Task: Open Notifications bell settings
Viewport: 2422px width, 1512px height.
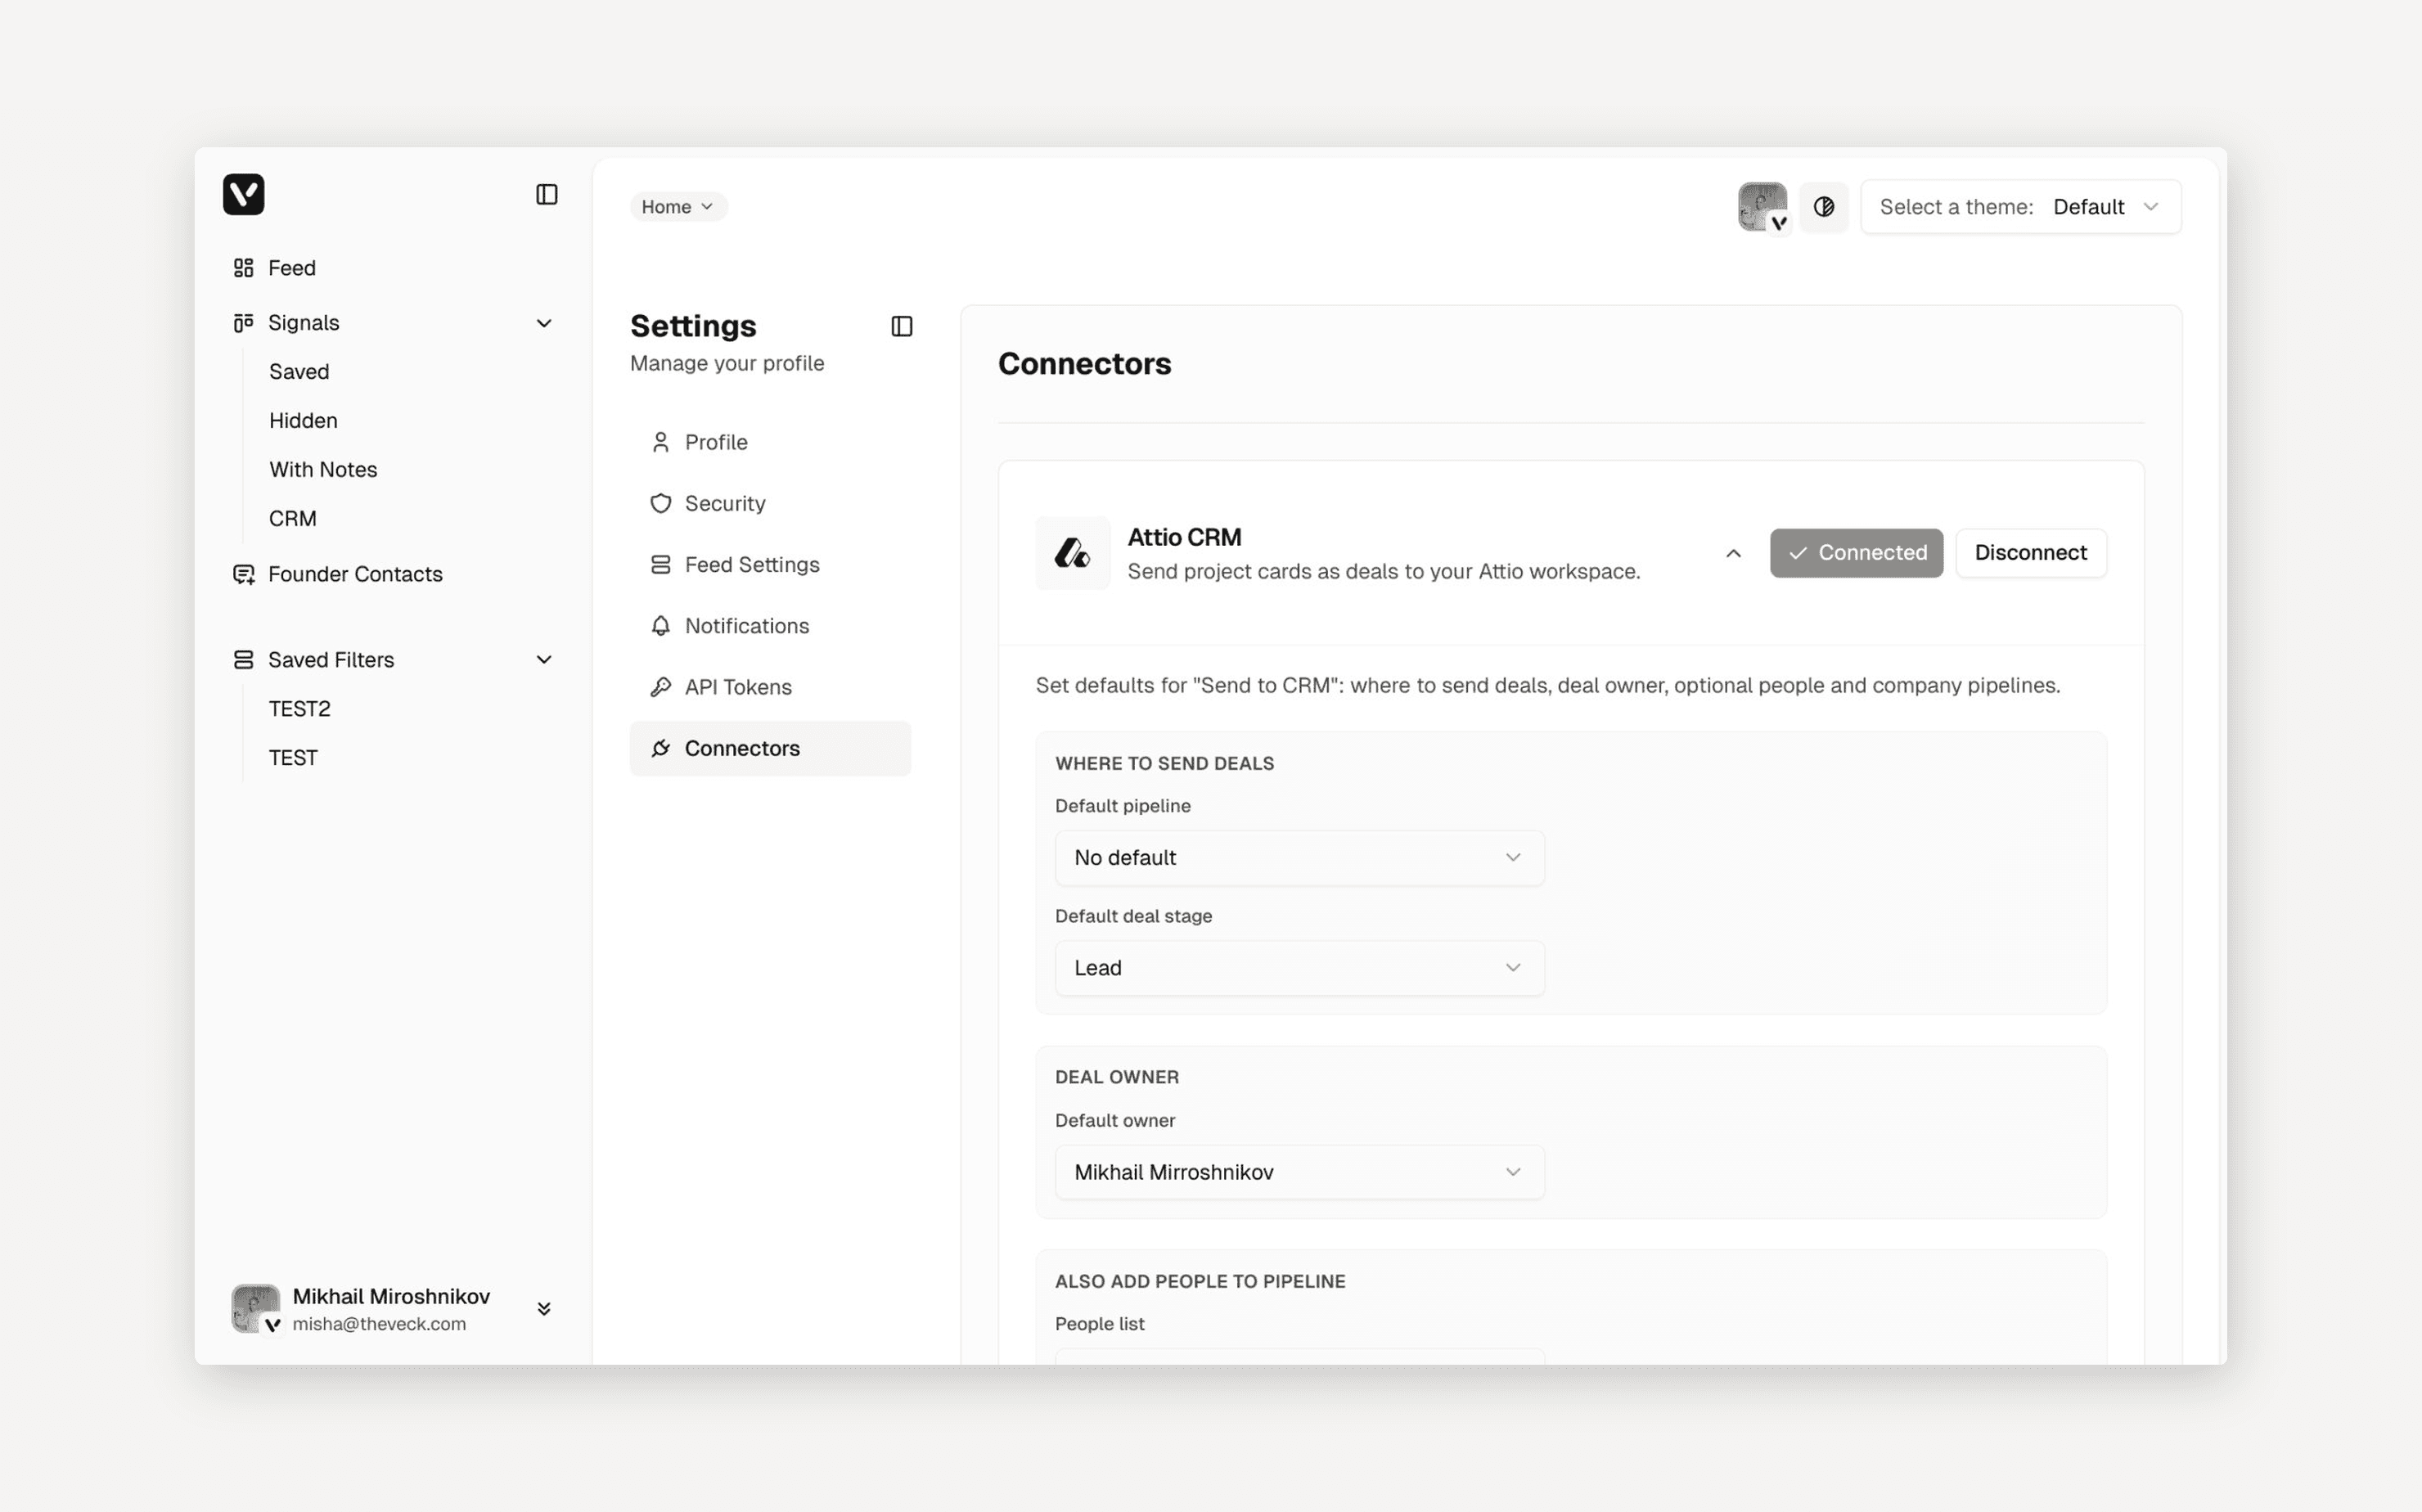Action: click(x=745, y=626)
